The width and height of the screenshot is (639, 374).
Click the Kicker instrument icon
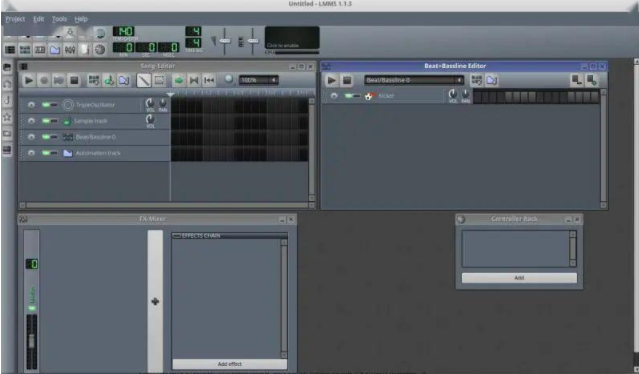[369, 96]
